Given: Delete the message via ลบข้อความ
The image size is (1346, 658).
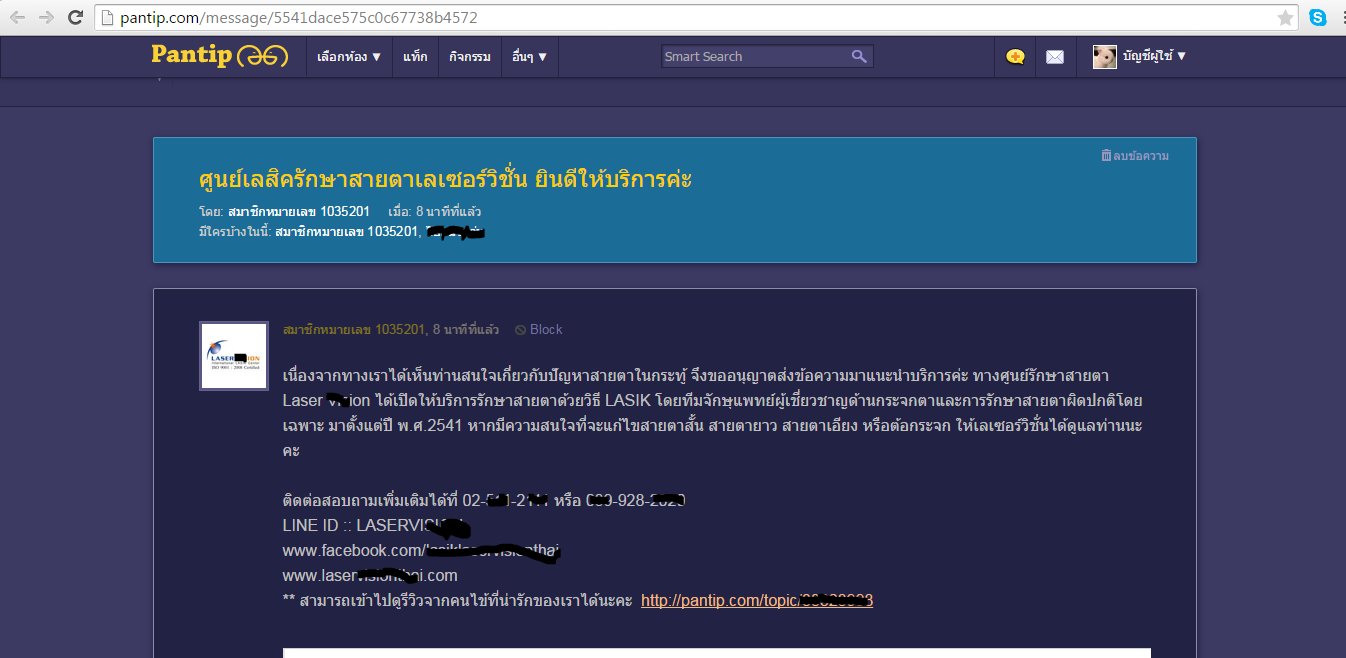Looking at the screenshot, I should (x=1141, y=156).
